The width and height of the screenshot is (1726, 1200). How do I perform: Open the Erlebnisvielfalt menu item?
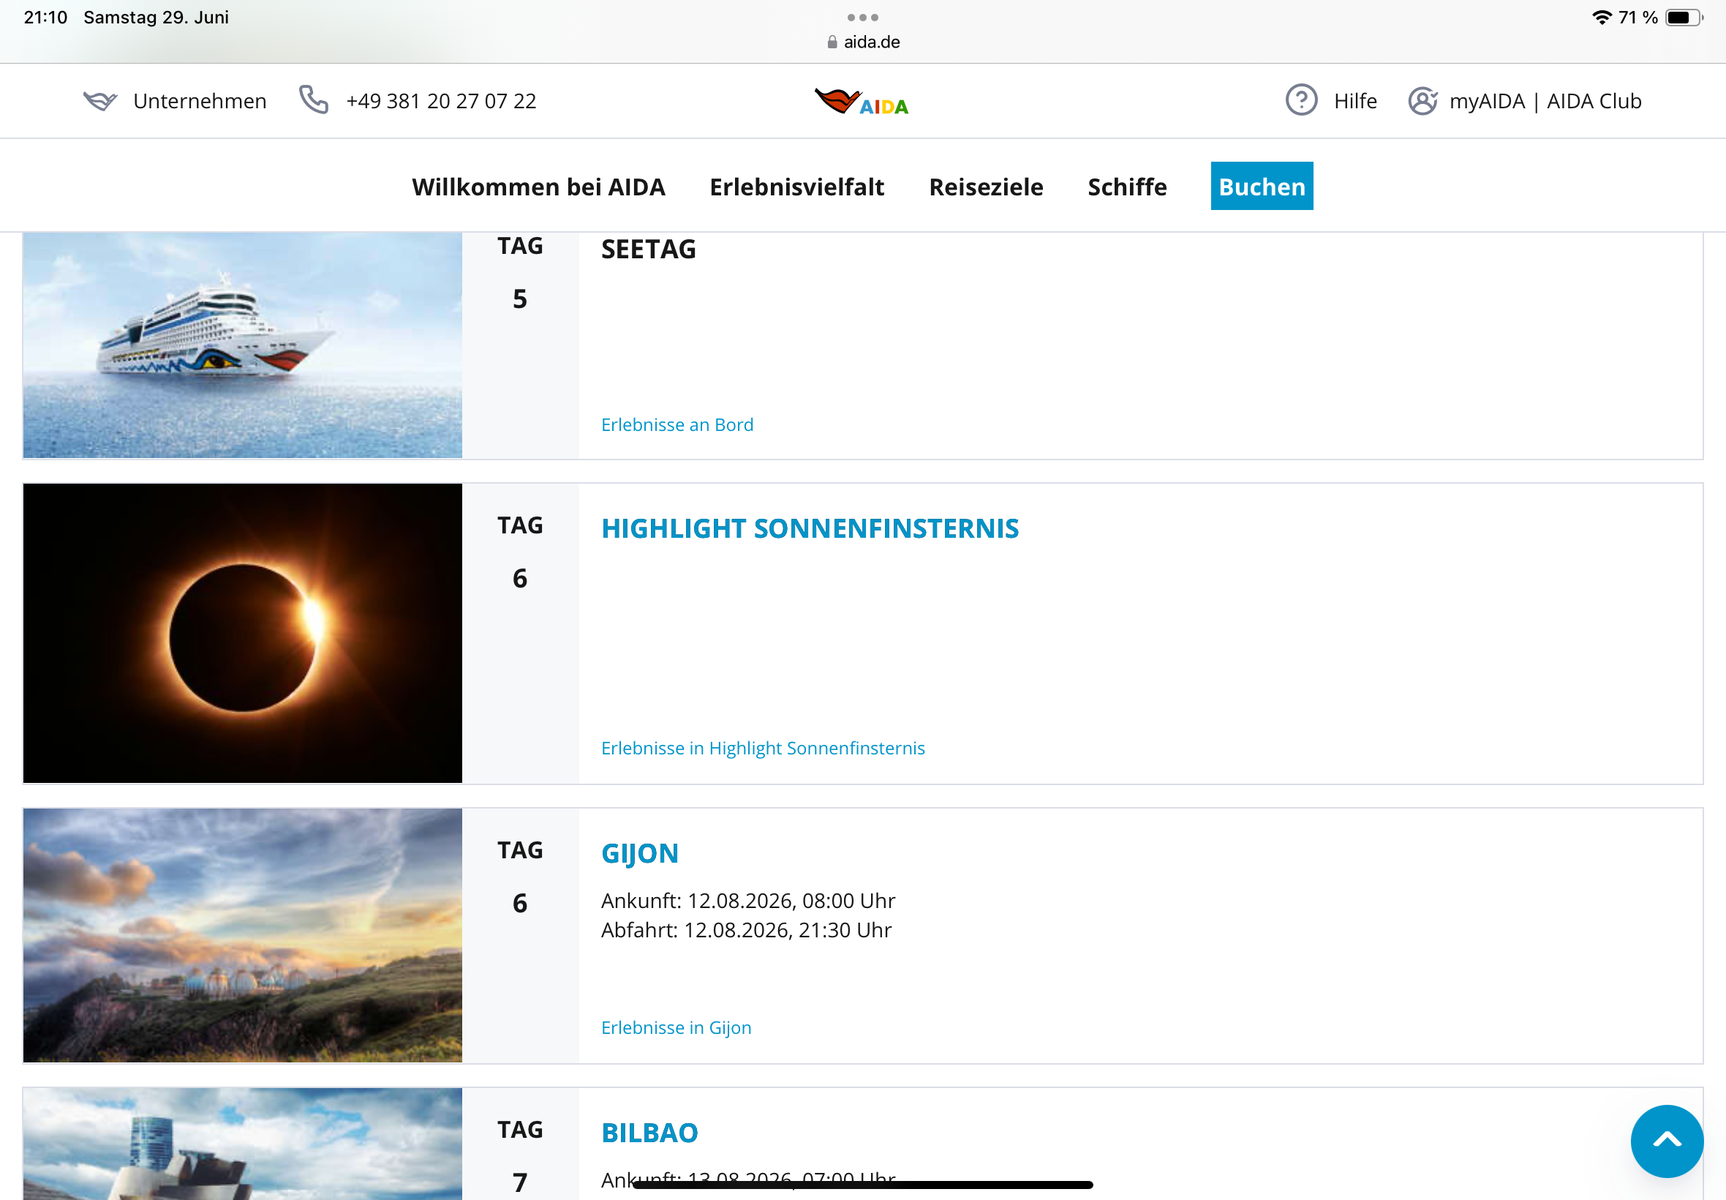tap(797, 187)
